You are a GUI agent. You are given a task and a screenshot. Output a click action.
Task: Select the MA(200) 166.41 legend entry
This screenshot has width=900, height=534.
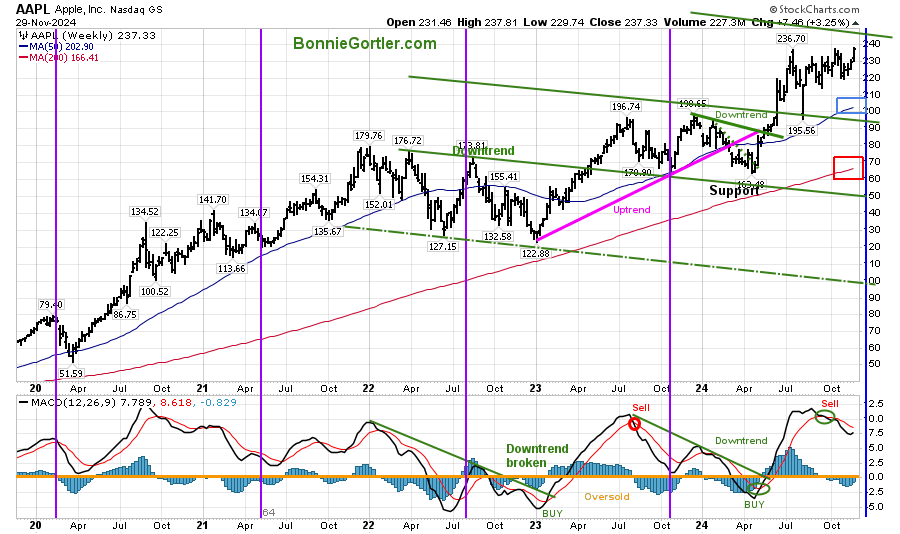59,57
